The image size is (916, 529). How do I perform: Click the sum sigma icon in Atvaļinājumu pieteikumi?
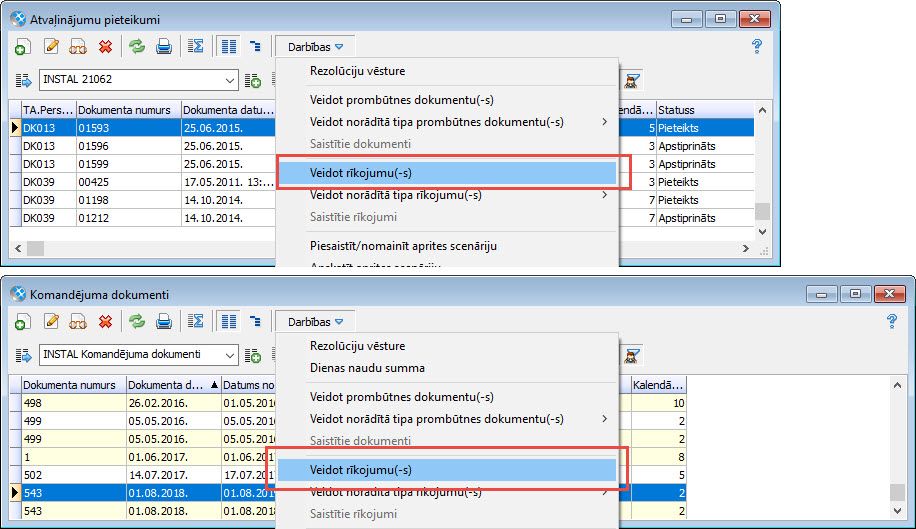pyautogui.click(x=196, y=46)
